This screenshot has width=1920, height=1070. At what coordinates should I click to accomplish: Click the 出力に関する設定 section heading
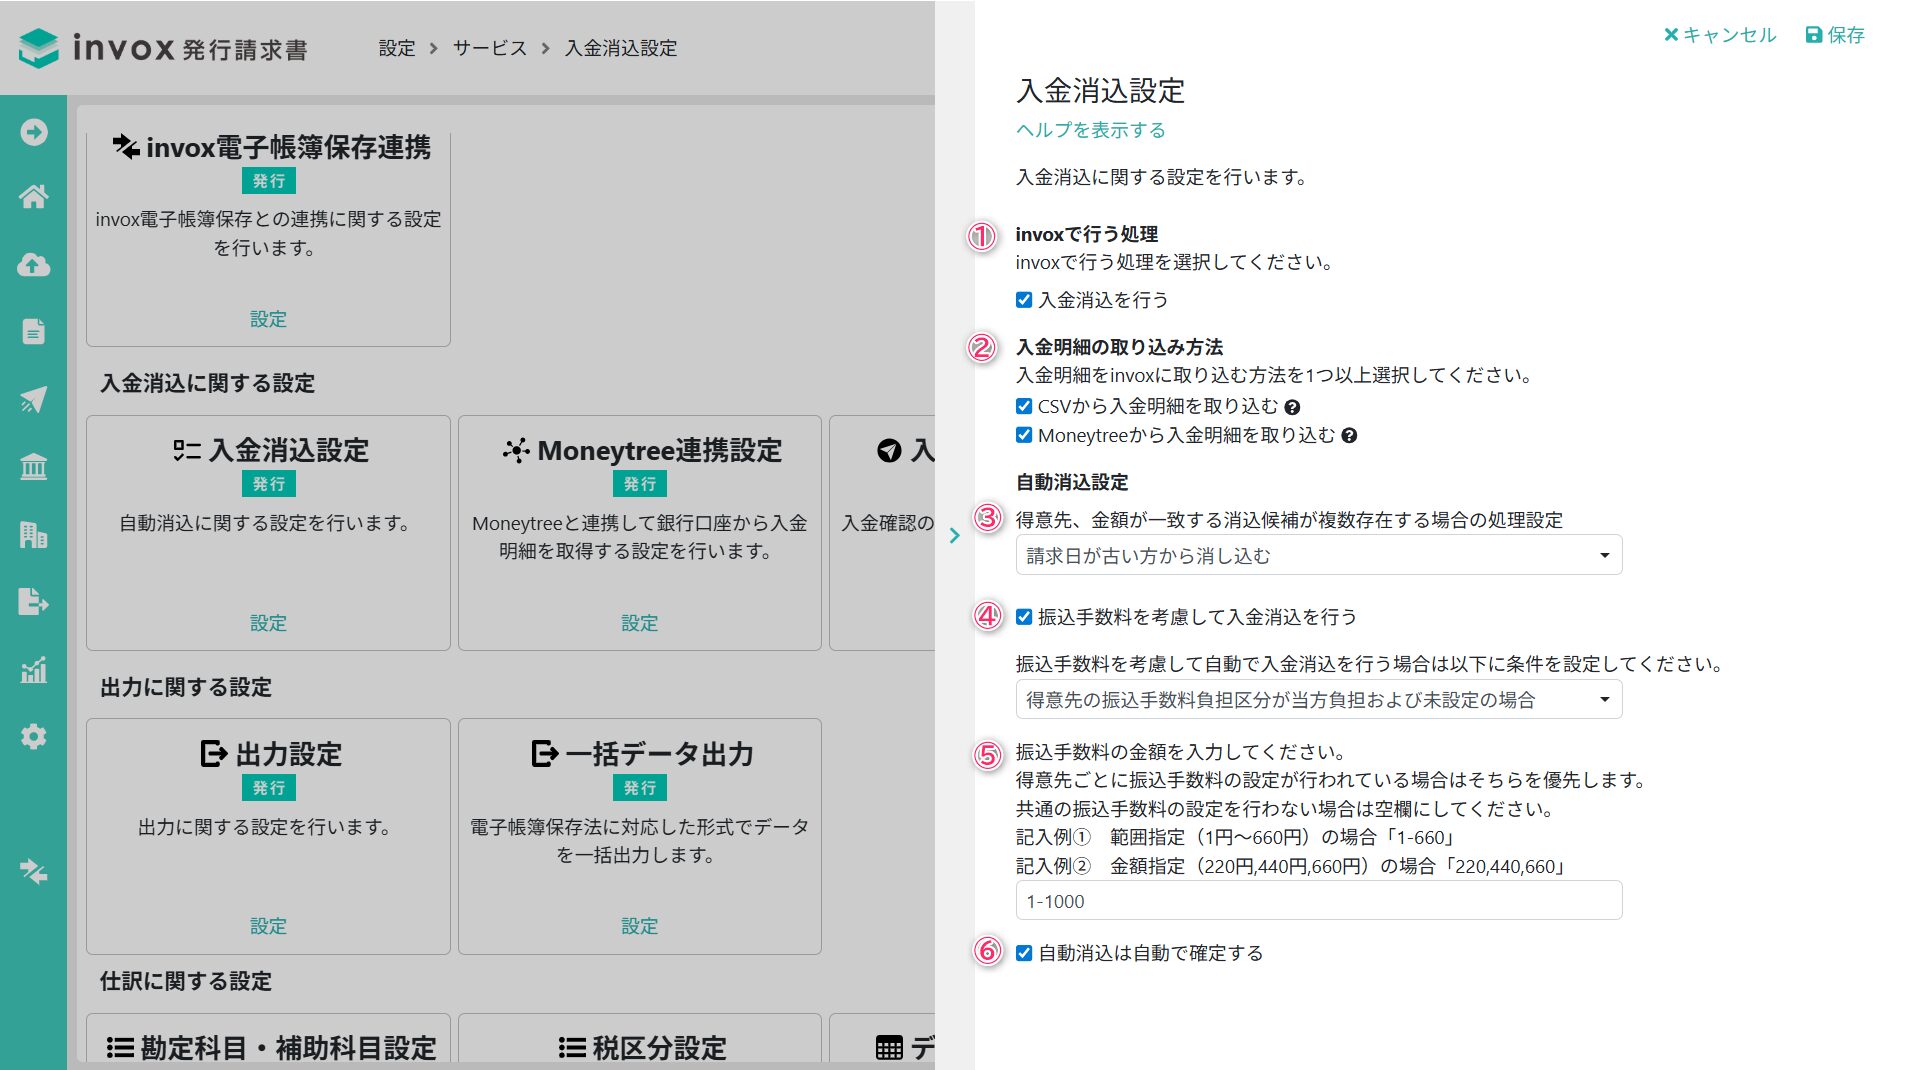pos(186,687)
